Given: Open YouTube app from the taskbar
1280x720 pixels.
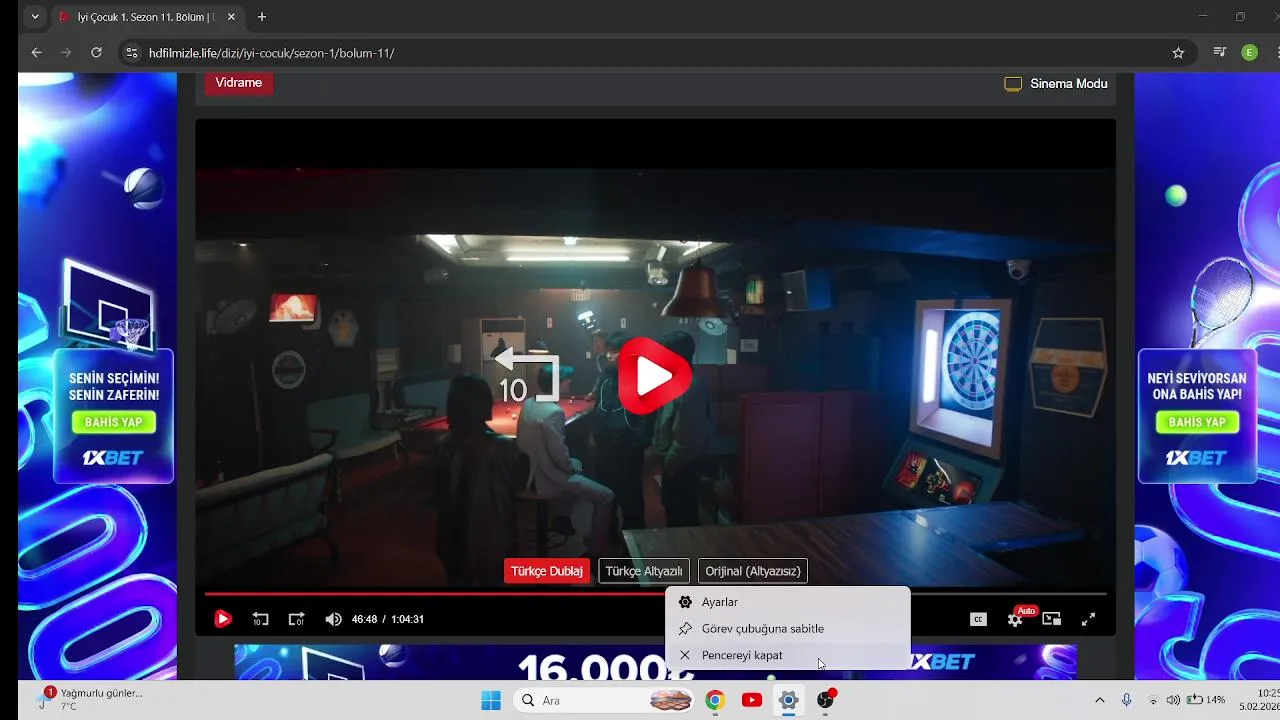Looking at the screenshot, I should (752, 700).
